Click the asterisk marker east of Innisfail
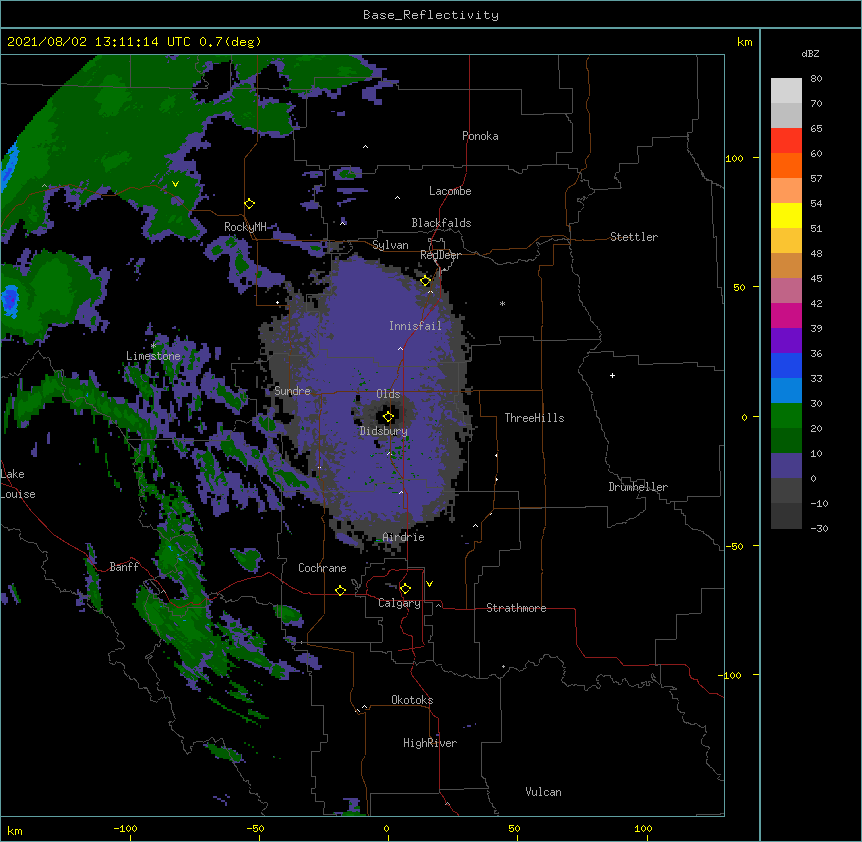 point(502,303)
